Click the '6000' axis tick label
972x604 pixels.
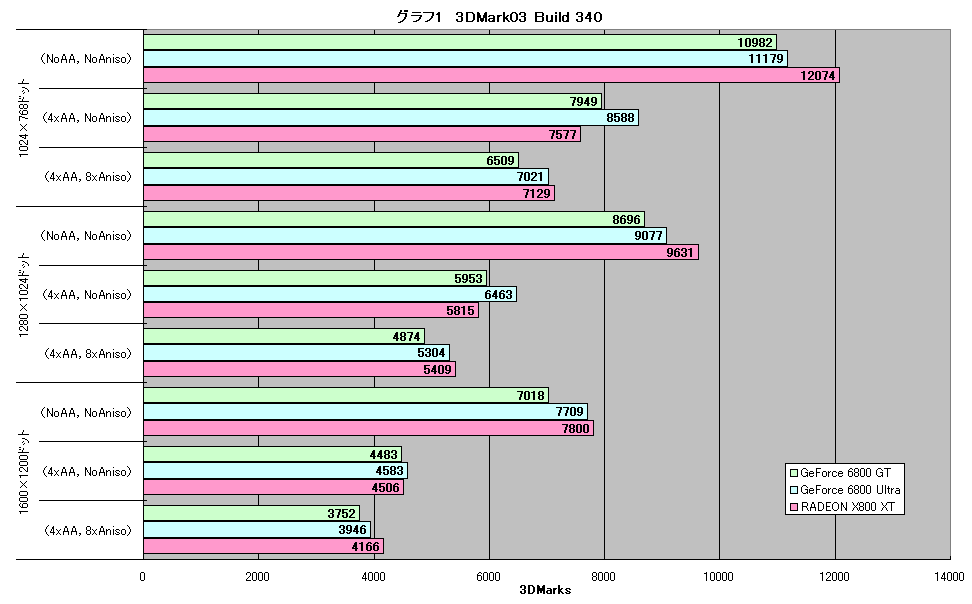[488, 576]
